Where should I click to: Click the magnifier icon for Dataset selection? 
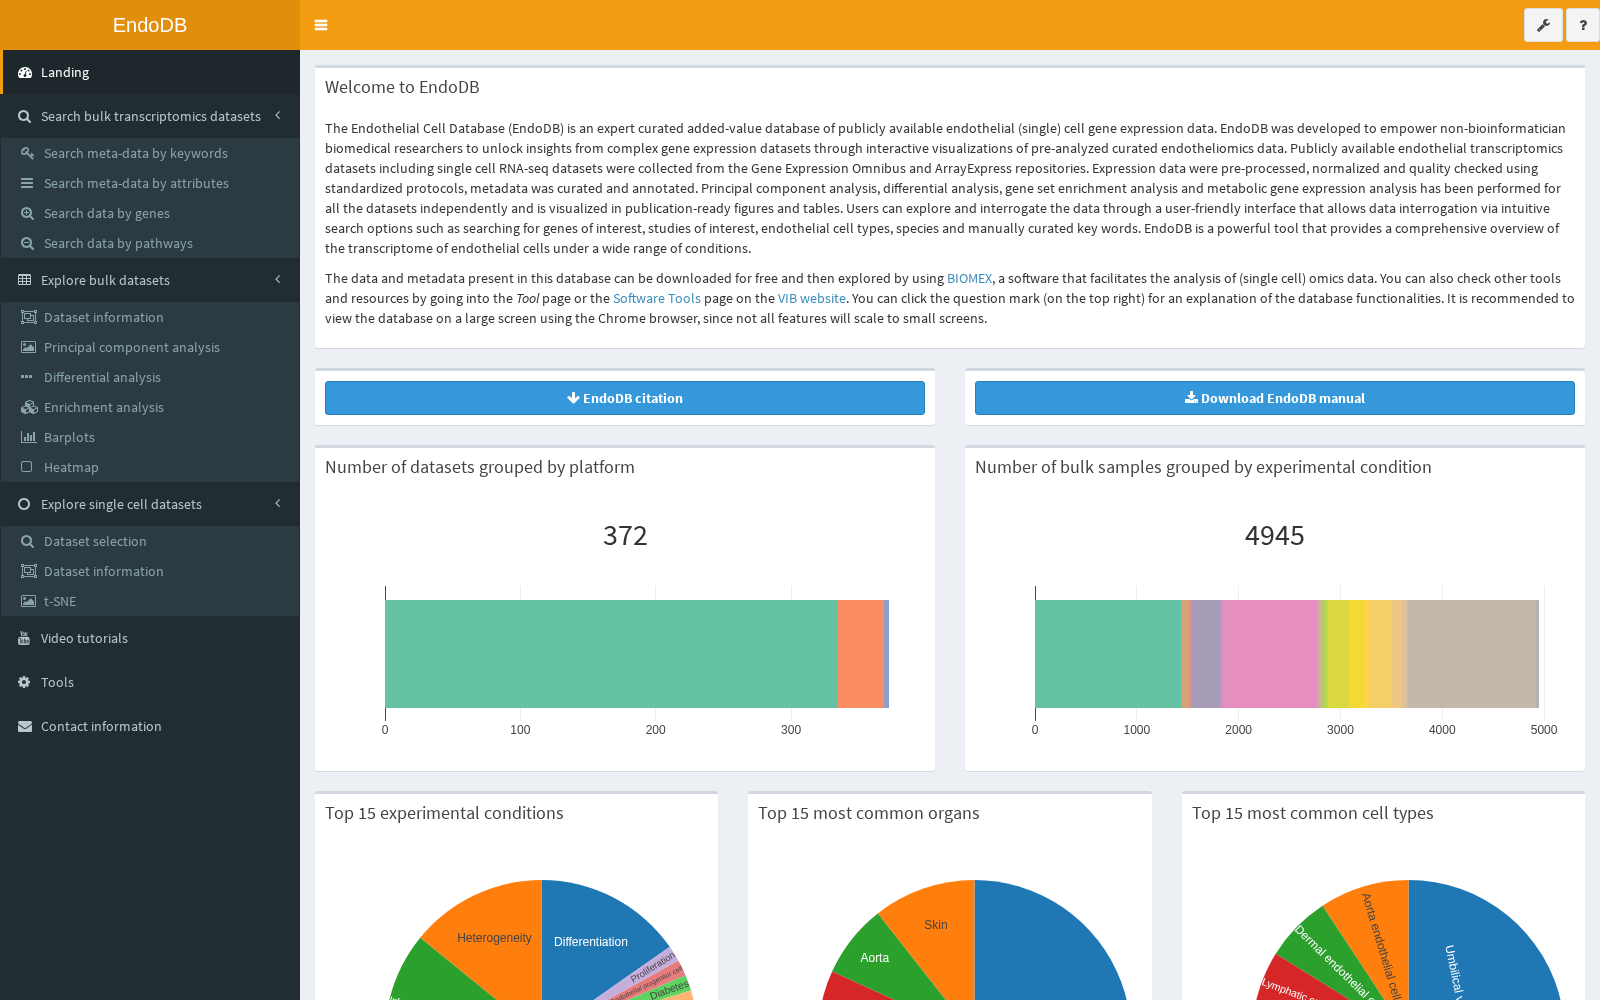tap(27, 541)
